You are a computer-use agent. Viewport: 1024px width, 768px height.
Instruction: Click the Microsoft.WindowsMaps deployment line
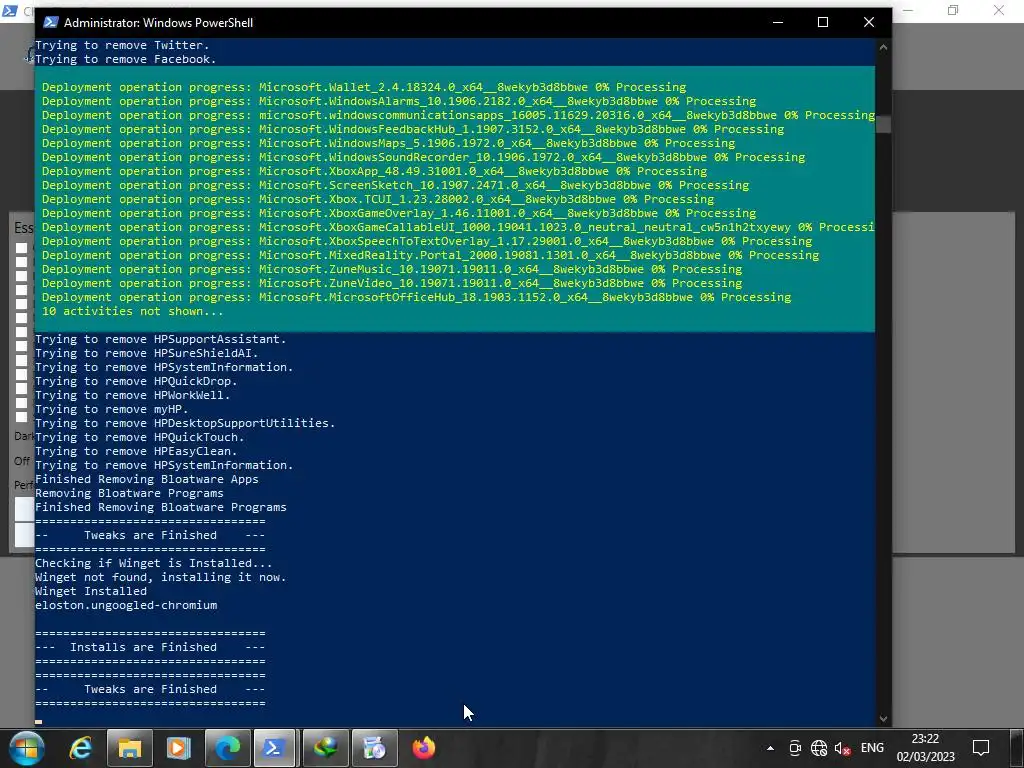point(389,143)
